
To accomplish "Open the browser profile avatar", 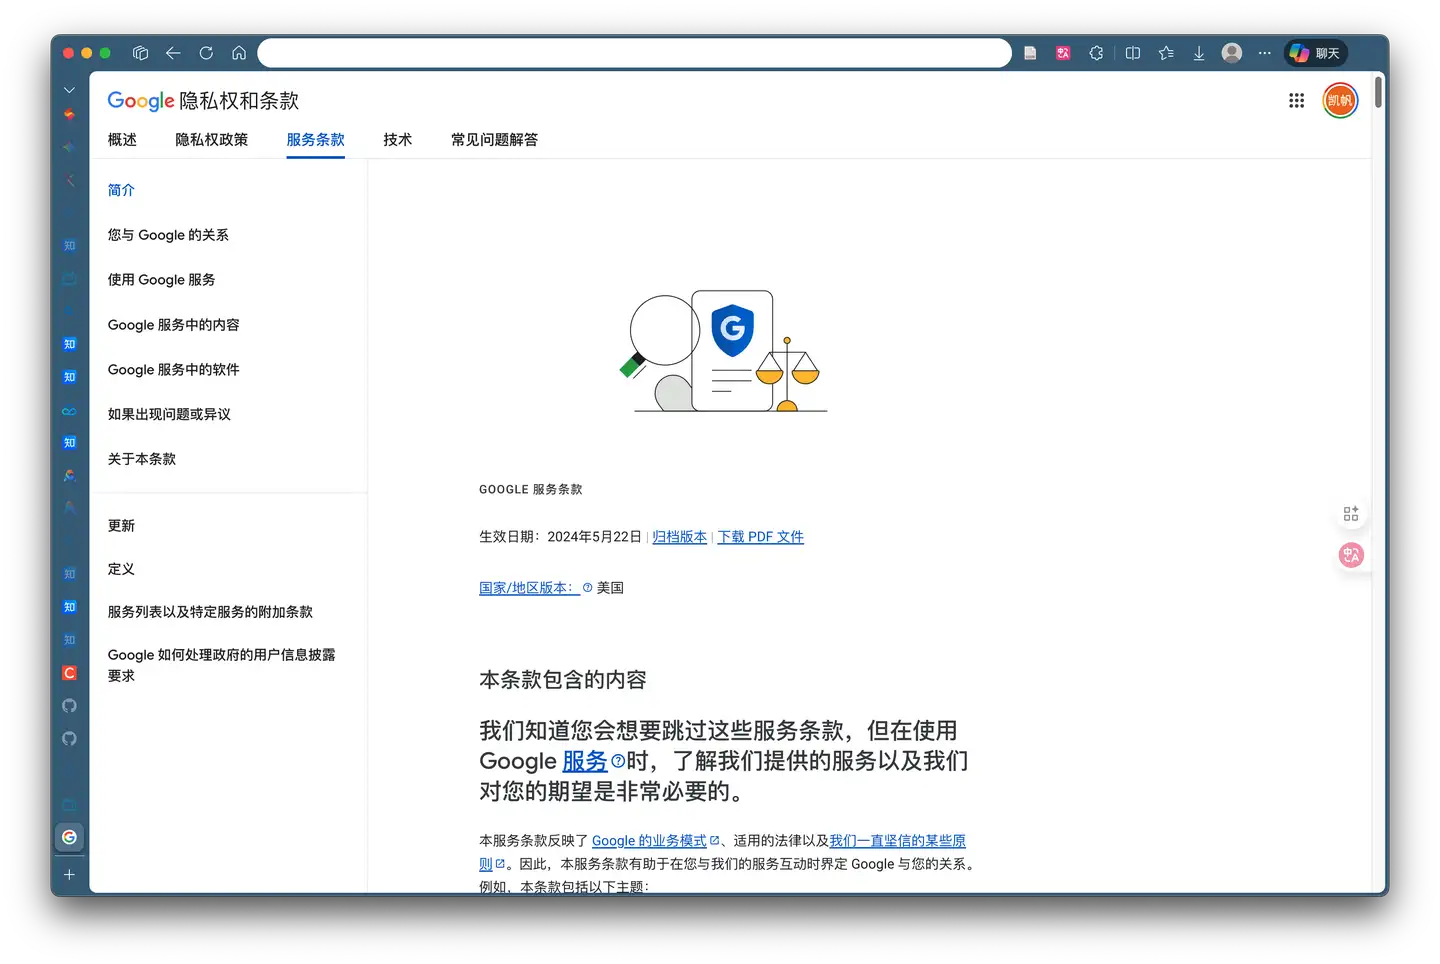I will (1232, 53).
